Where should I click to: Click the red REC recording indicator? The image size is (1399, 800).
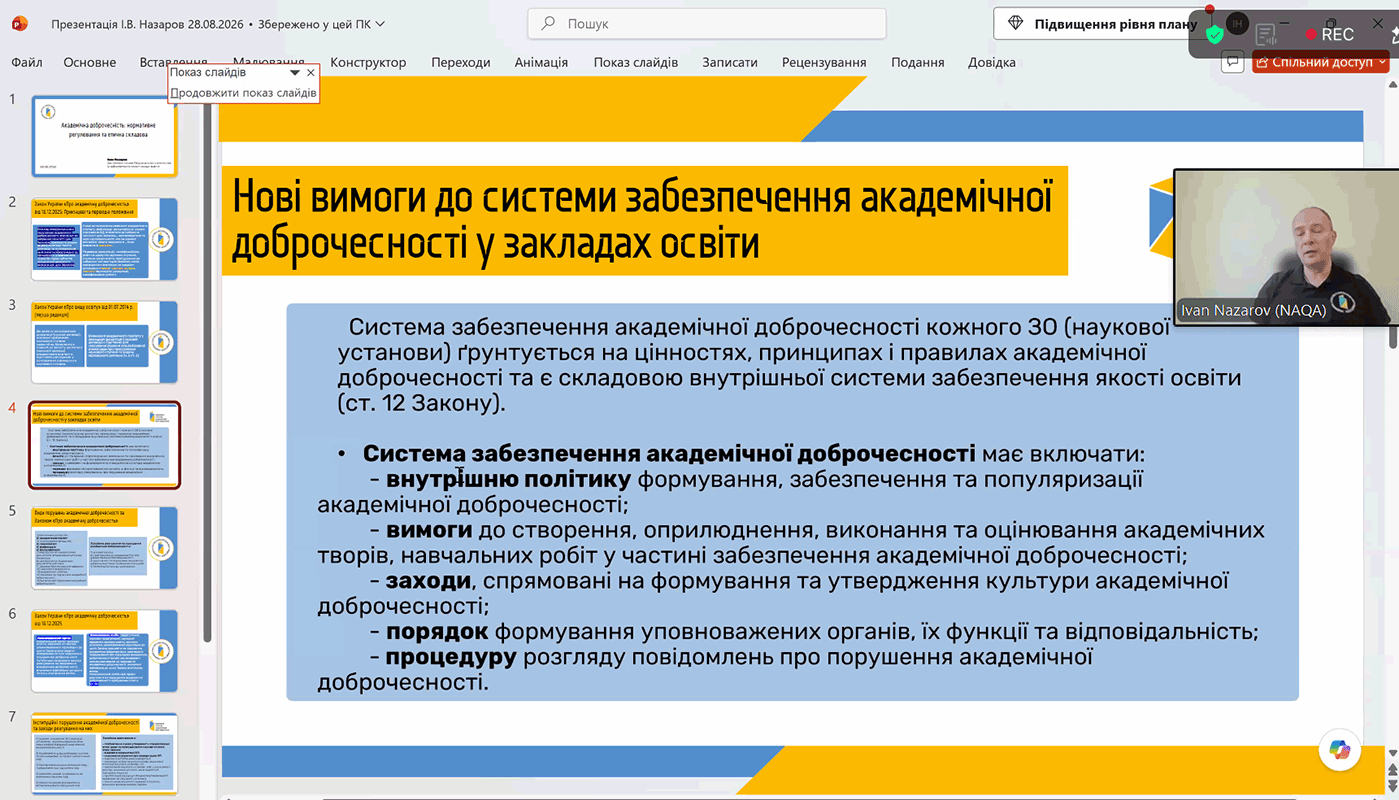[x=1329, y=34]
